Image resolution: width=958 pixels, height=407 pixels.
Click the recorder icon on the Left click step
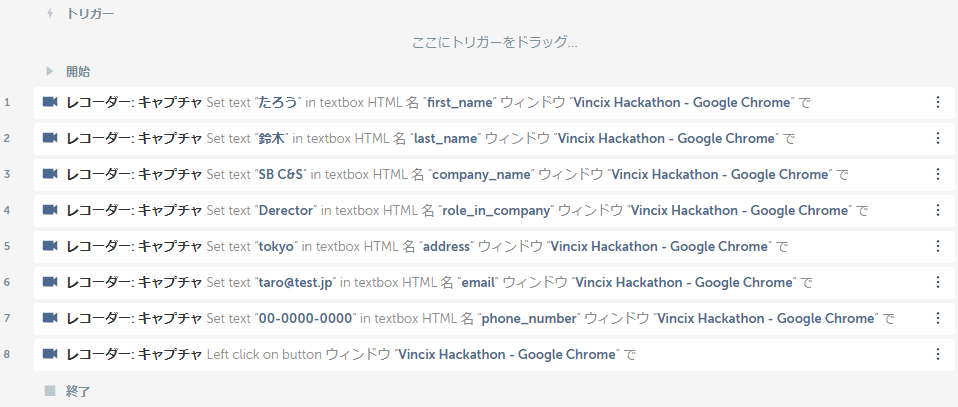(50, 354)
